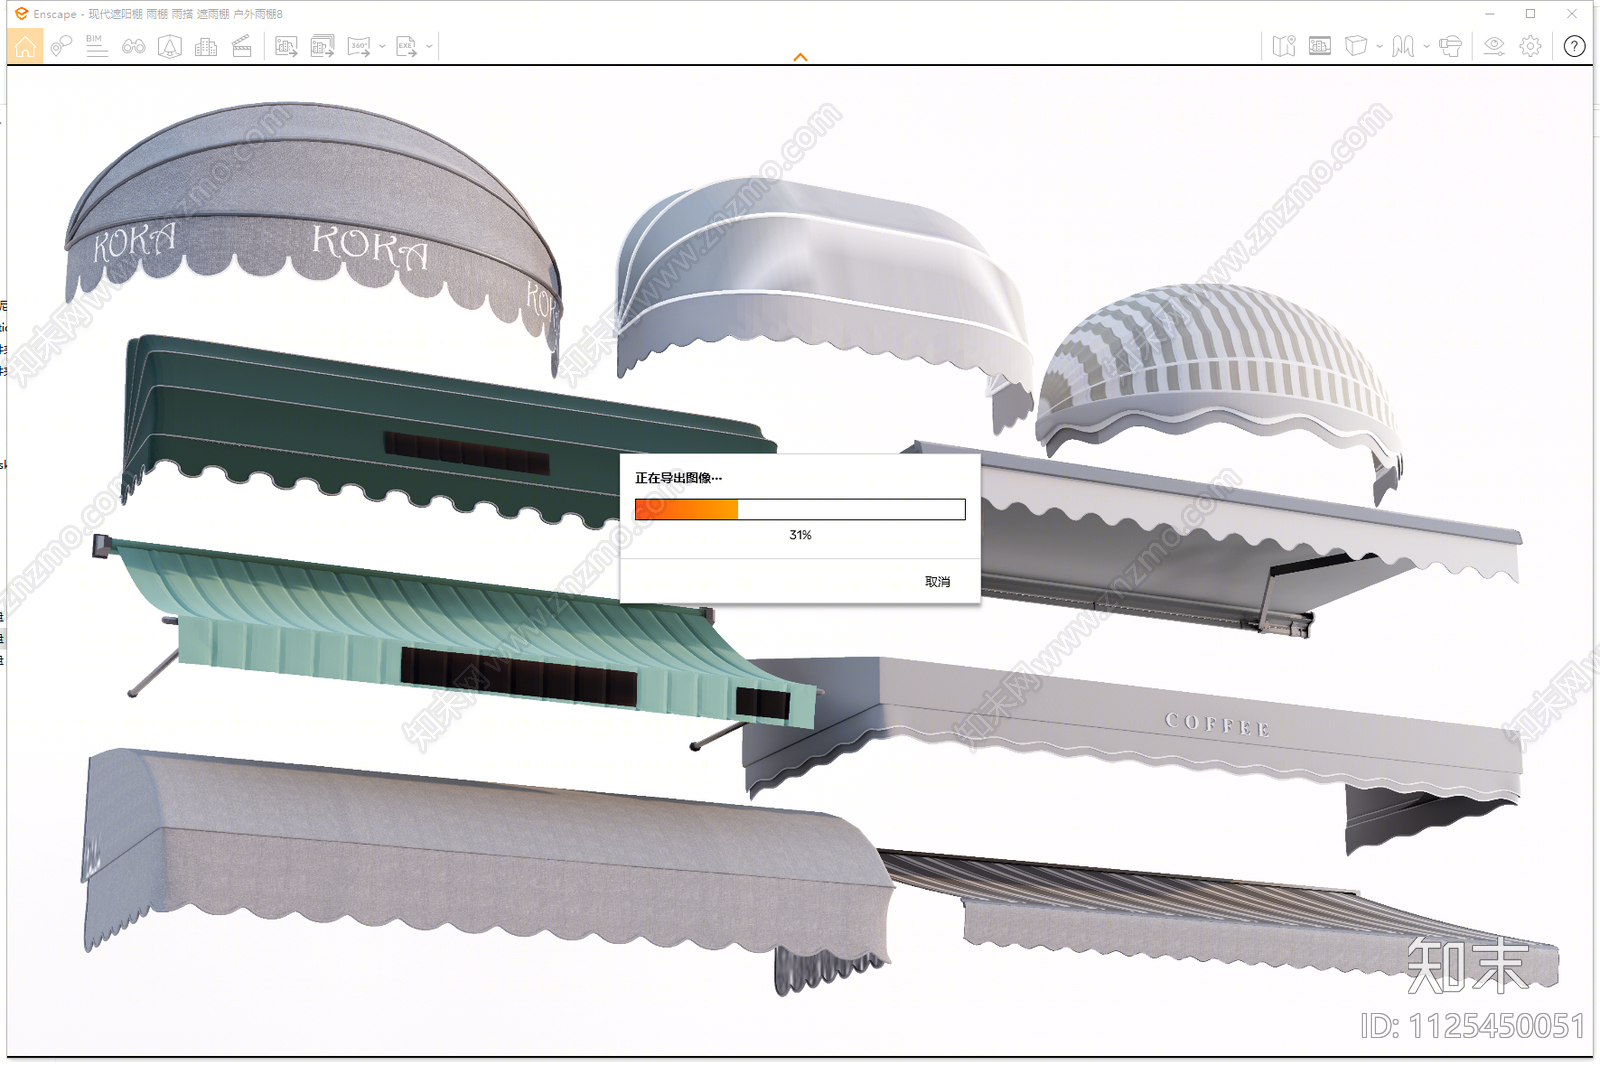Click the 31% progress text
Image resolution: width=1600 pixels, height=1065 pixels.
pos(800,535)
